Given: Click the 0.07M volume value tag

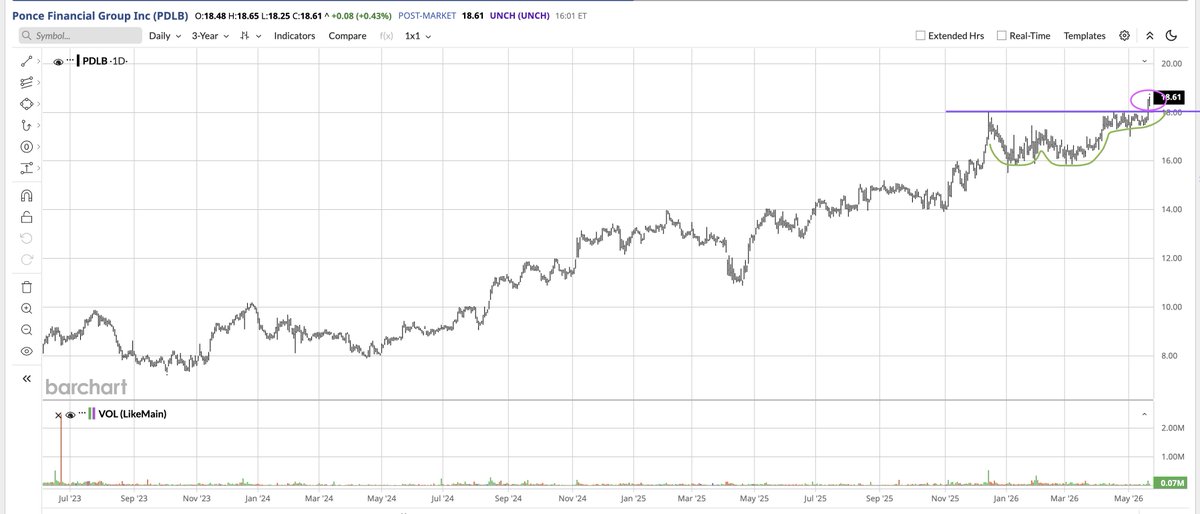Looking at the screenshot, I should (1172, 483).
